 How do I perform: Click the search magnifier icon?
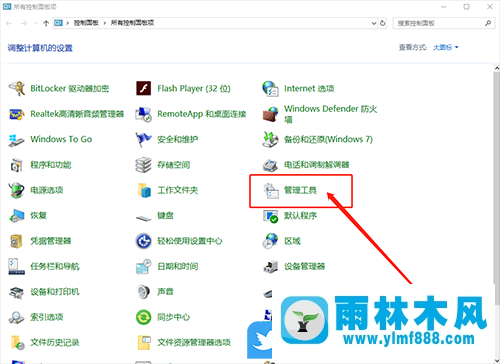[488, 23]
